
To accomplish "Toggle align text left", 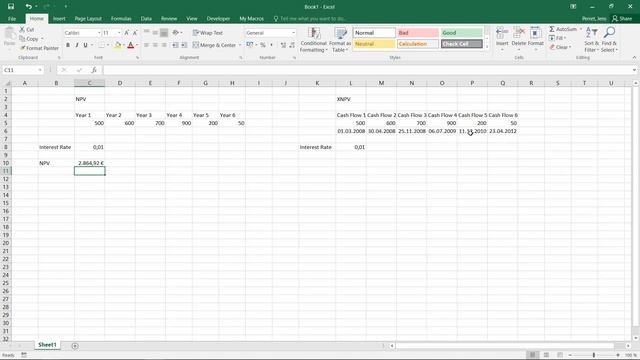I will (146, 45).
